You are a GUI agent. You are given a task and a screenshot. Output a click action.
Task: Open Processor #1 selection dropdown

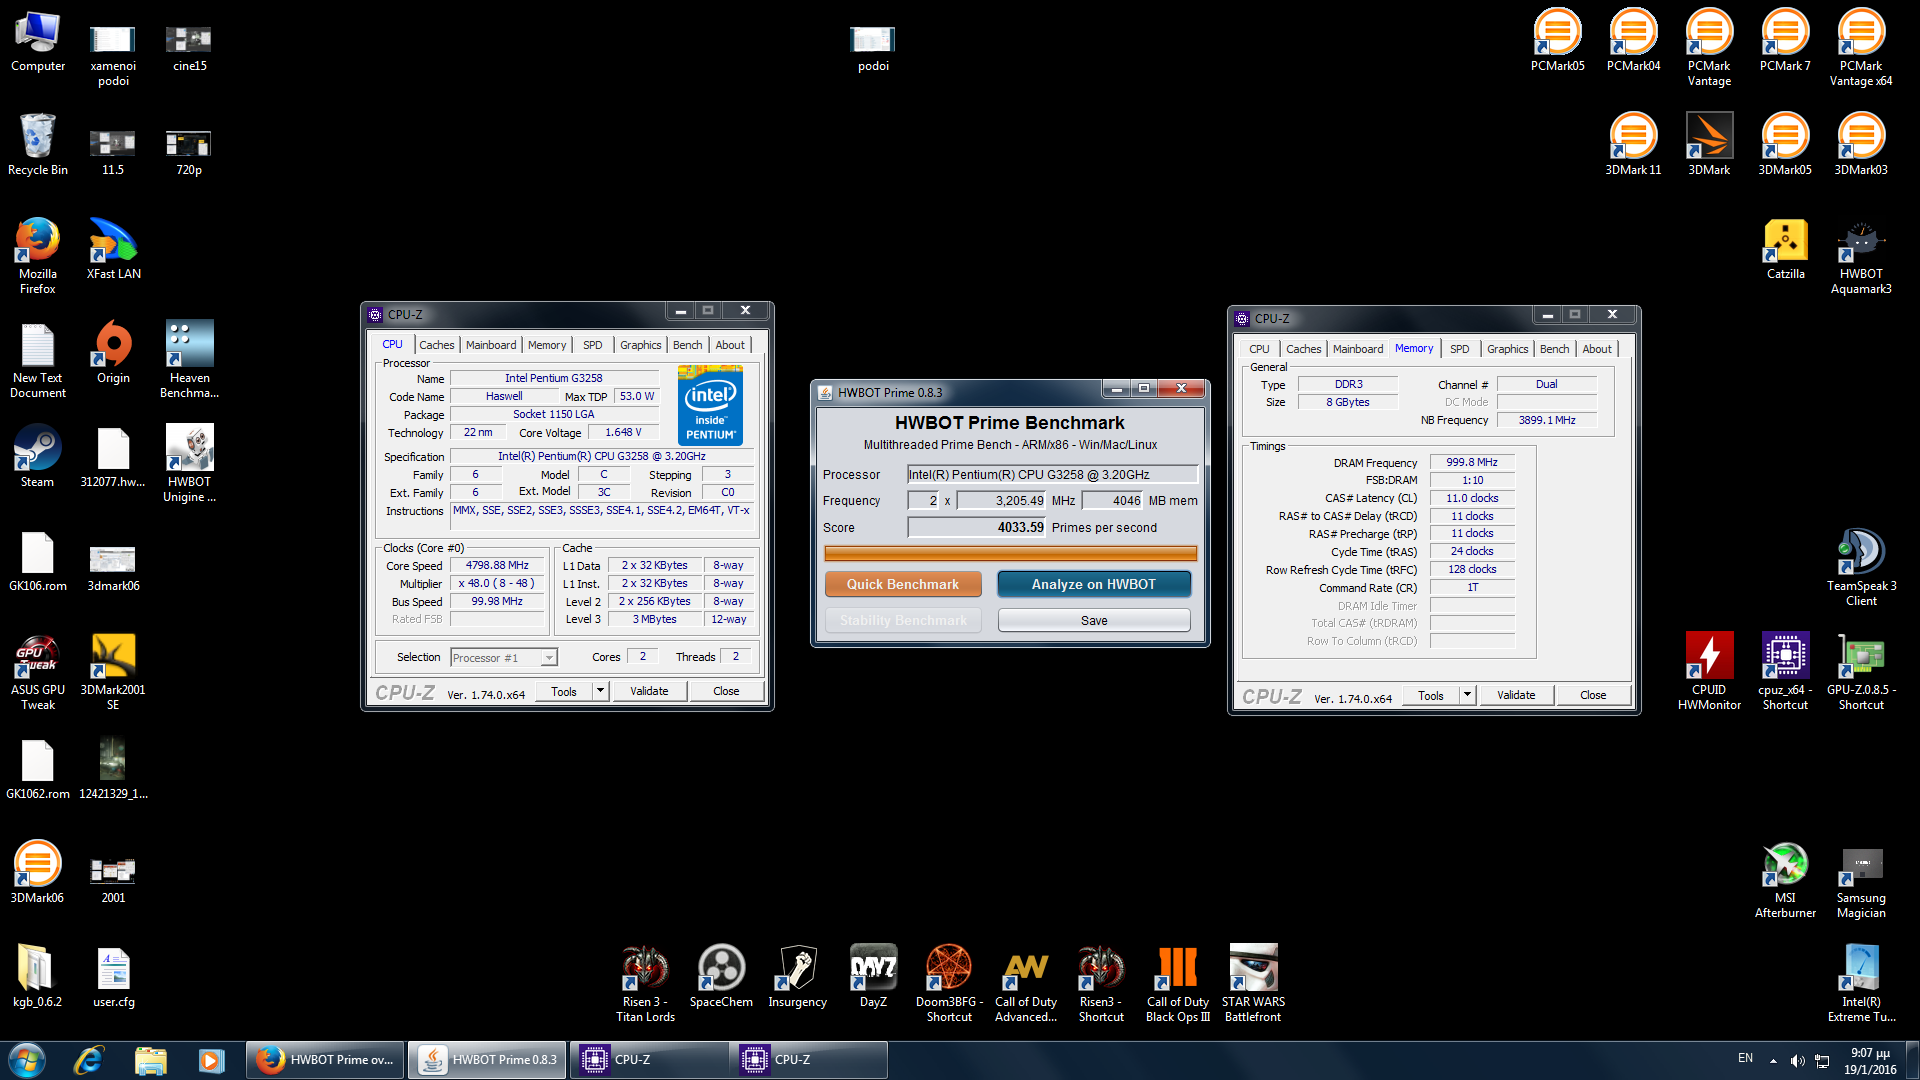(x=503, y=657)
